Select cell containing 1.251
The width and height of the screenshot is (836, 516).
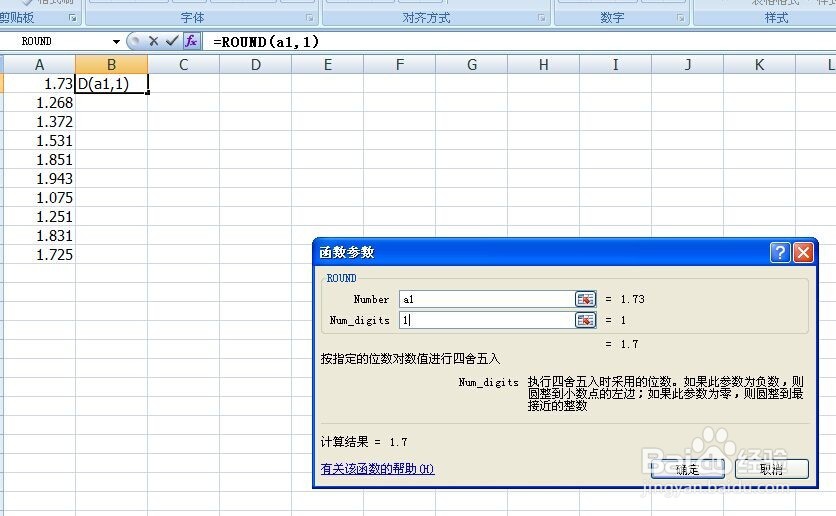click(39, 216)
